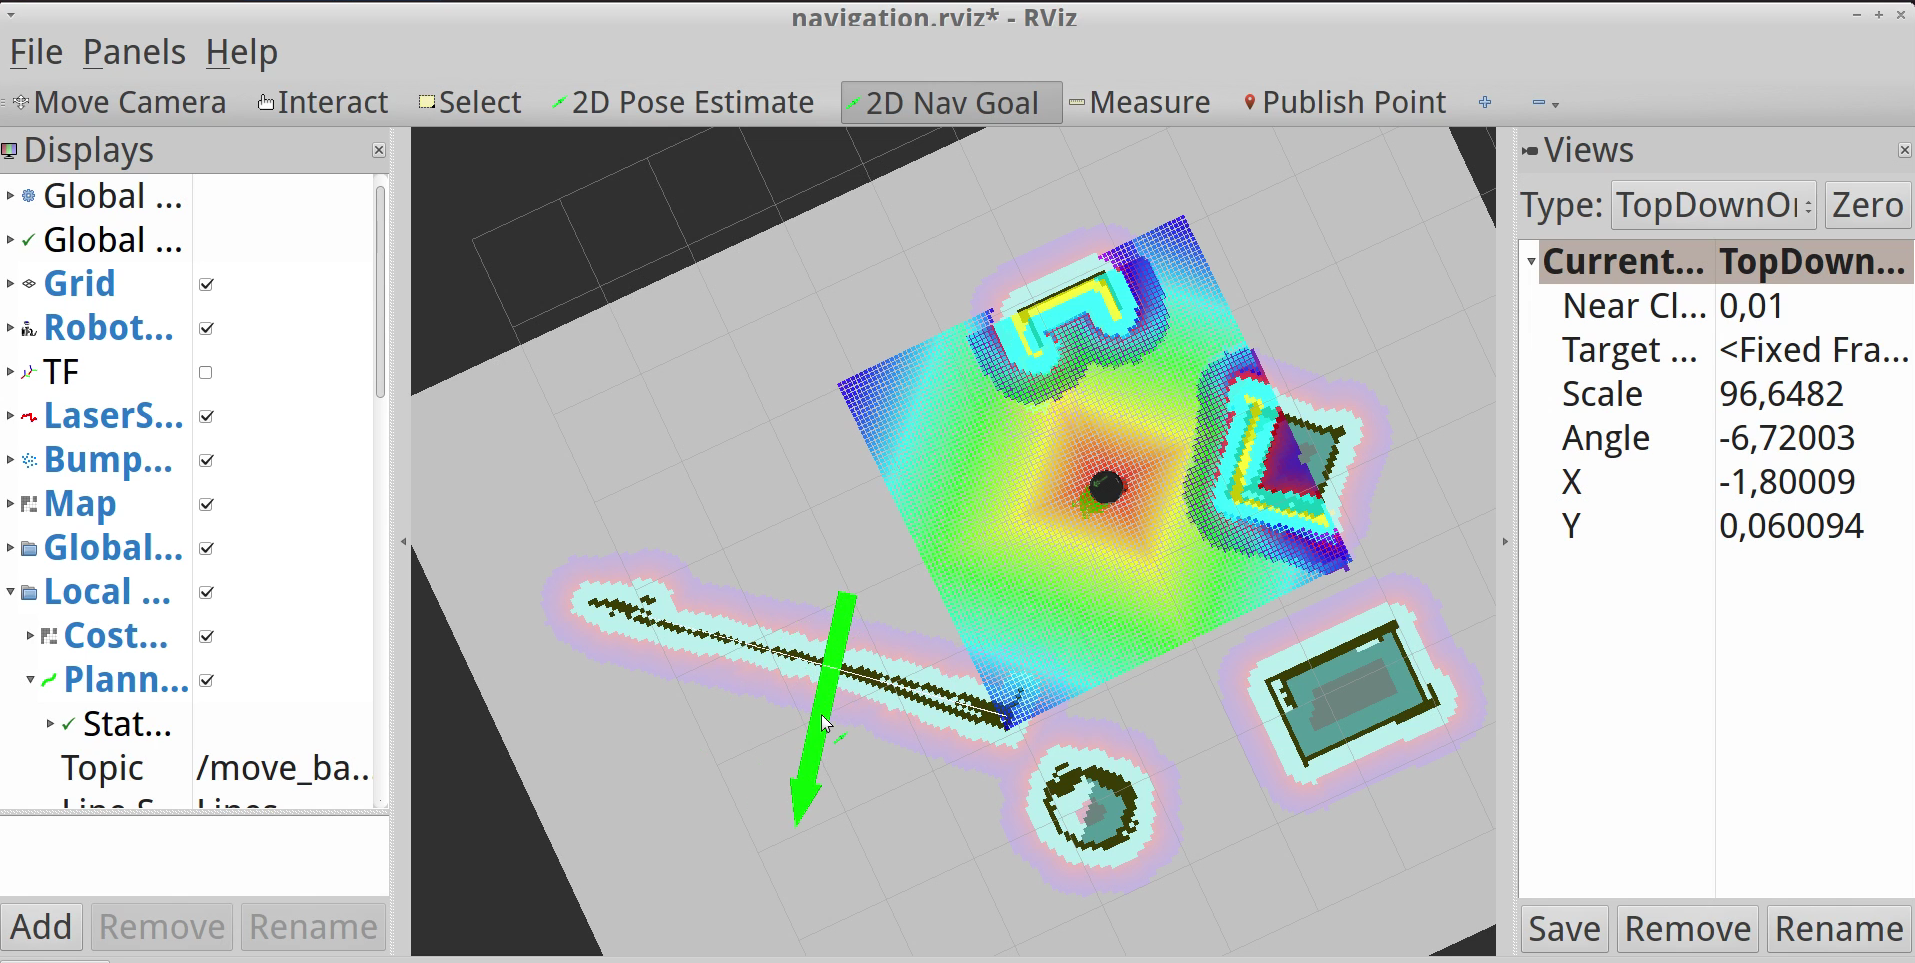Click the blue plus add-tool icon

pyautogui.click(x=1485, y=103)
